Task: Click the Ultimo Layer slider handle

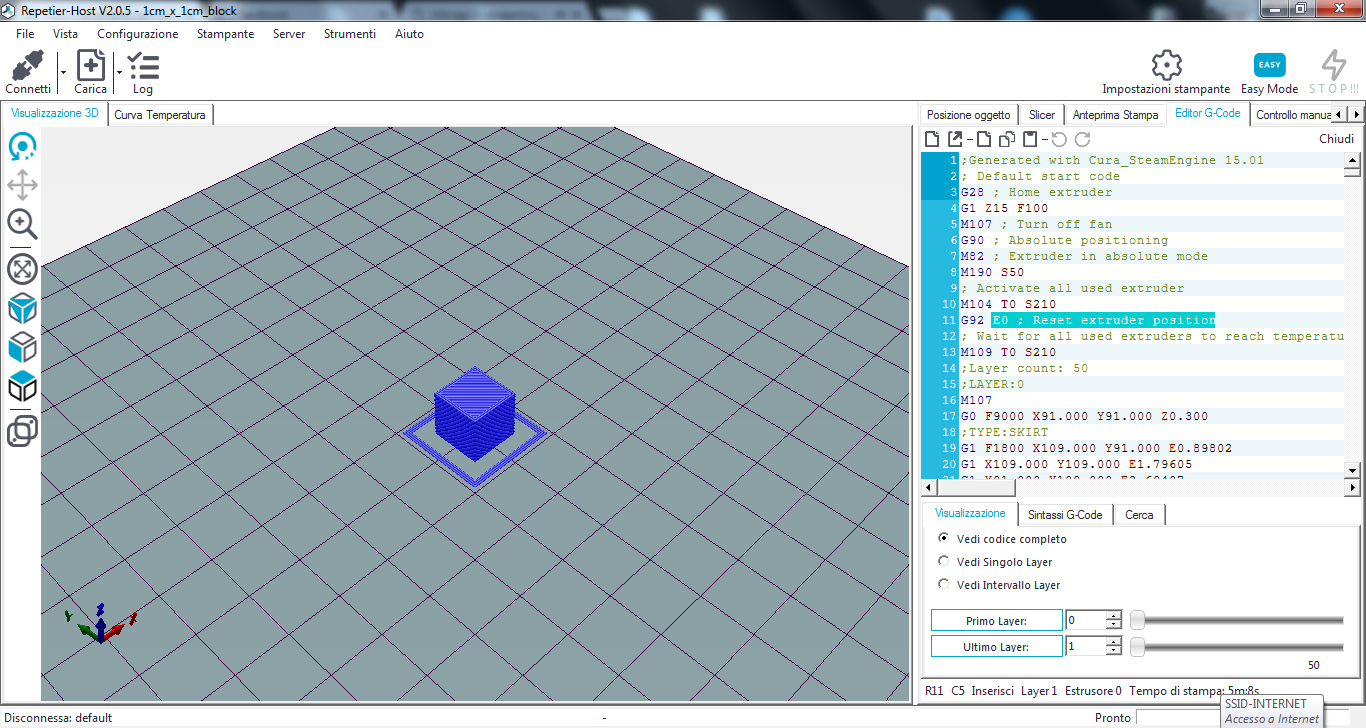Action: click(x=1137, y=647)
